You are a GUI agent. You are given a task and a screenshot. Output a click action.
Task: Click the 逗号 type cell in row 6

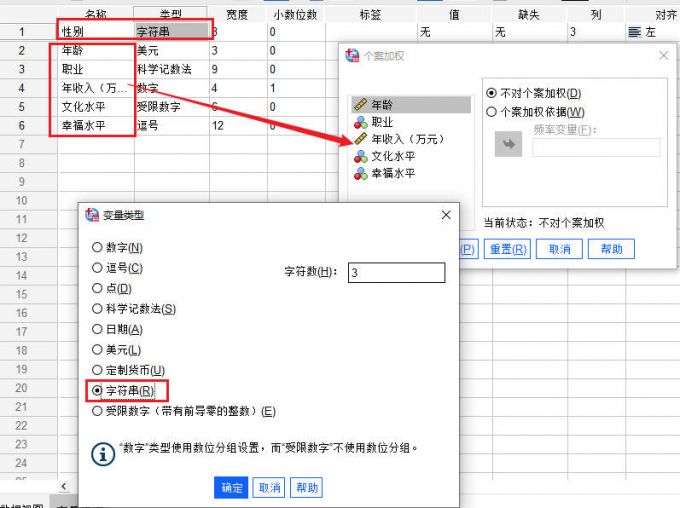point(172,125)
